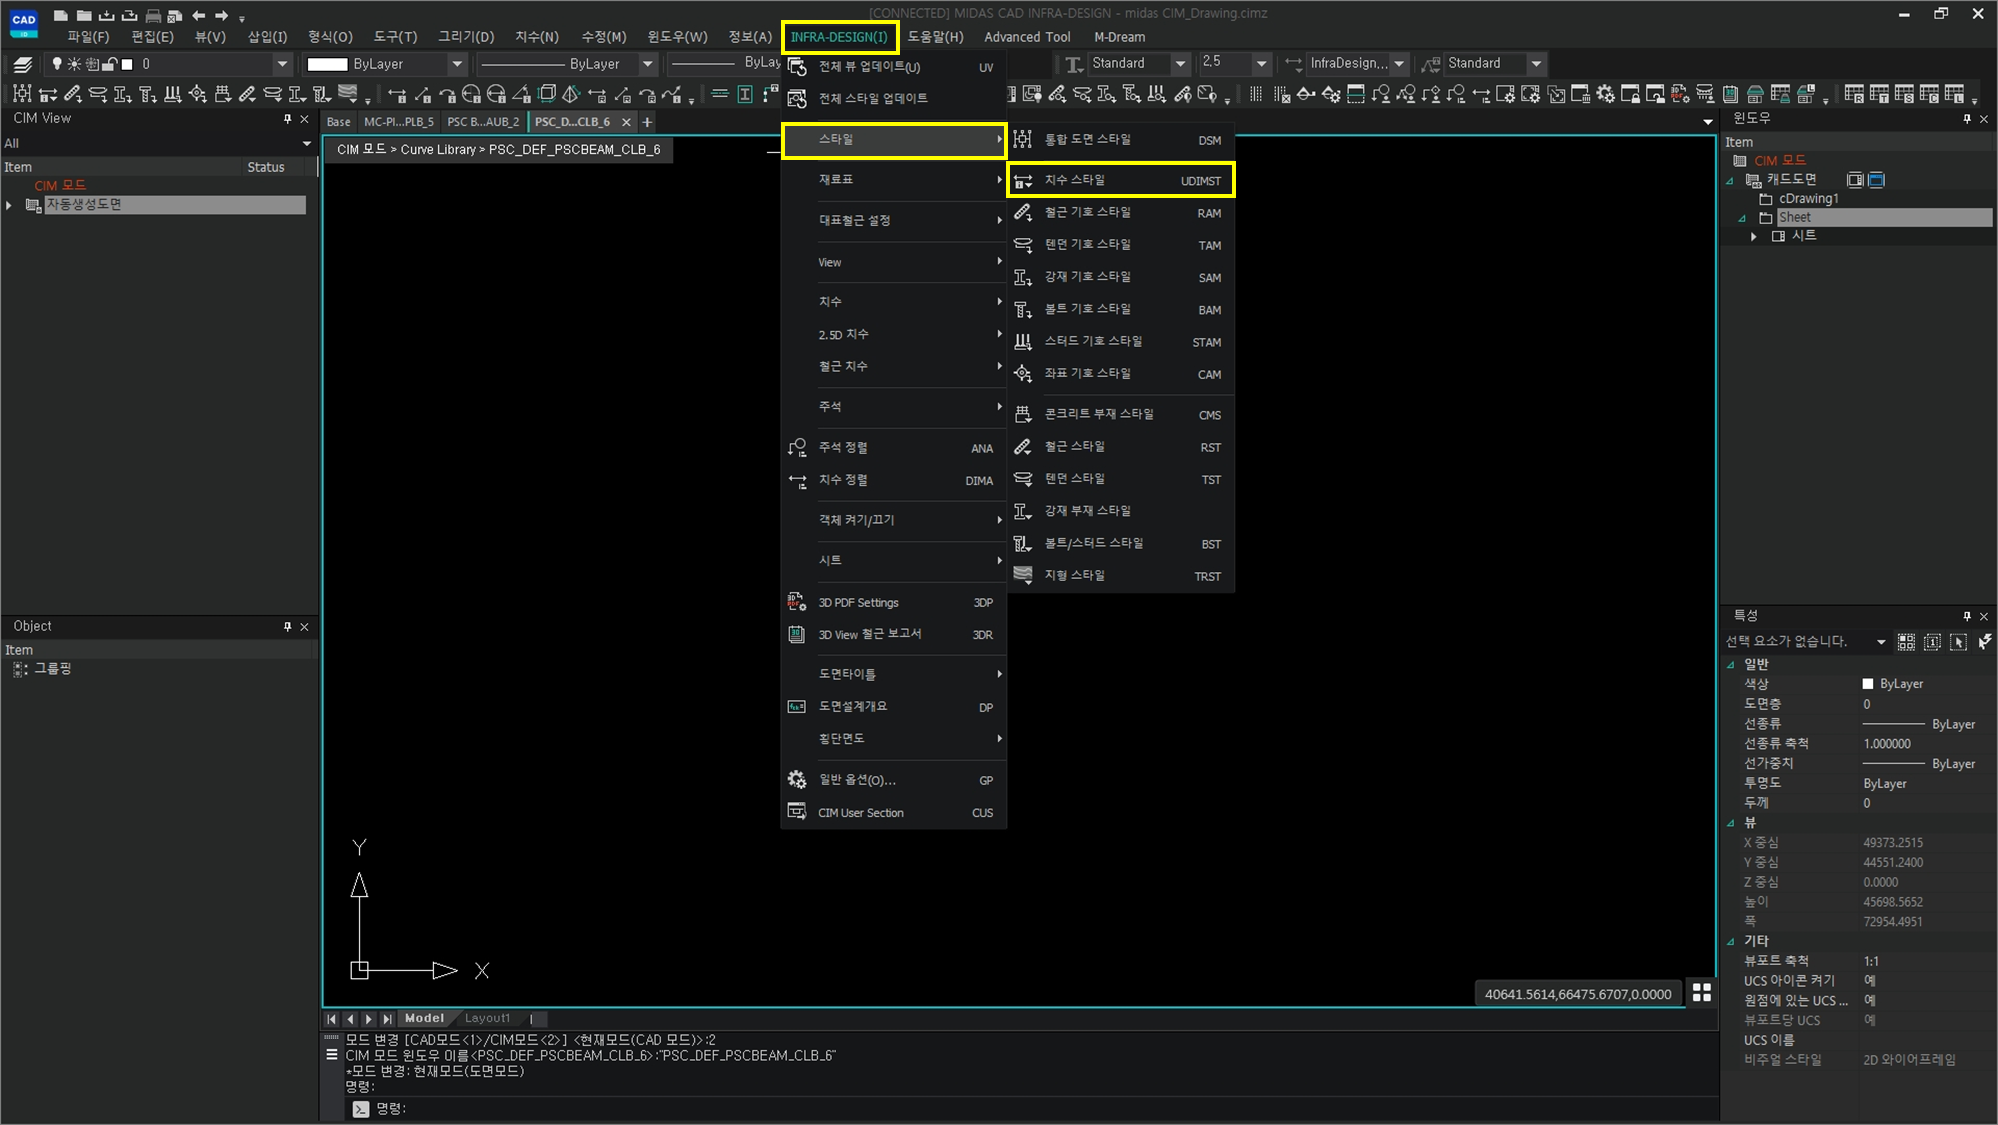The height and width of the screenshot is (1125, 1998).
Task: Click the Open folder icon in quick access bar
Action: [x=84, y=15]
